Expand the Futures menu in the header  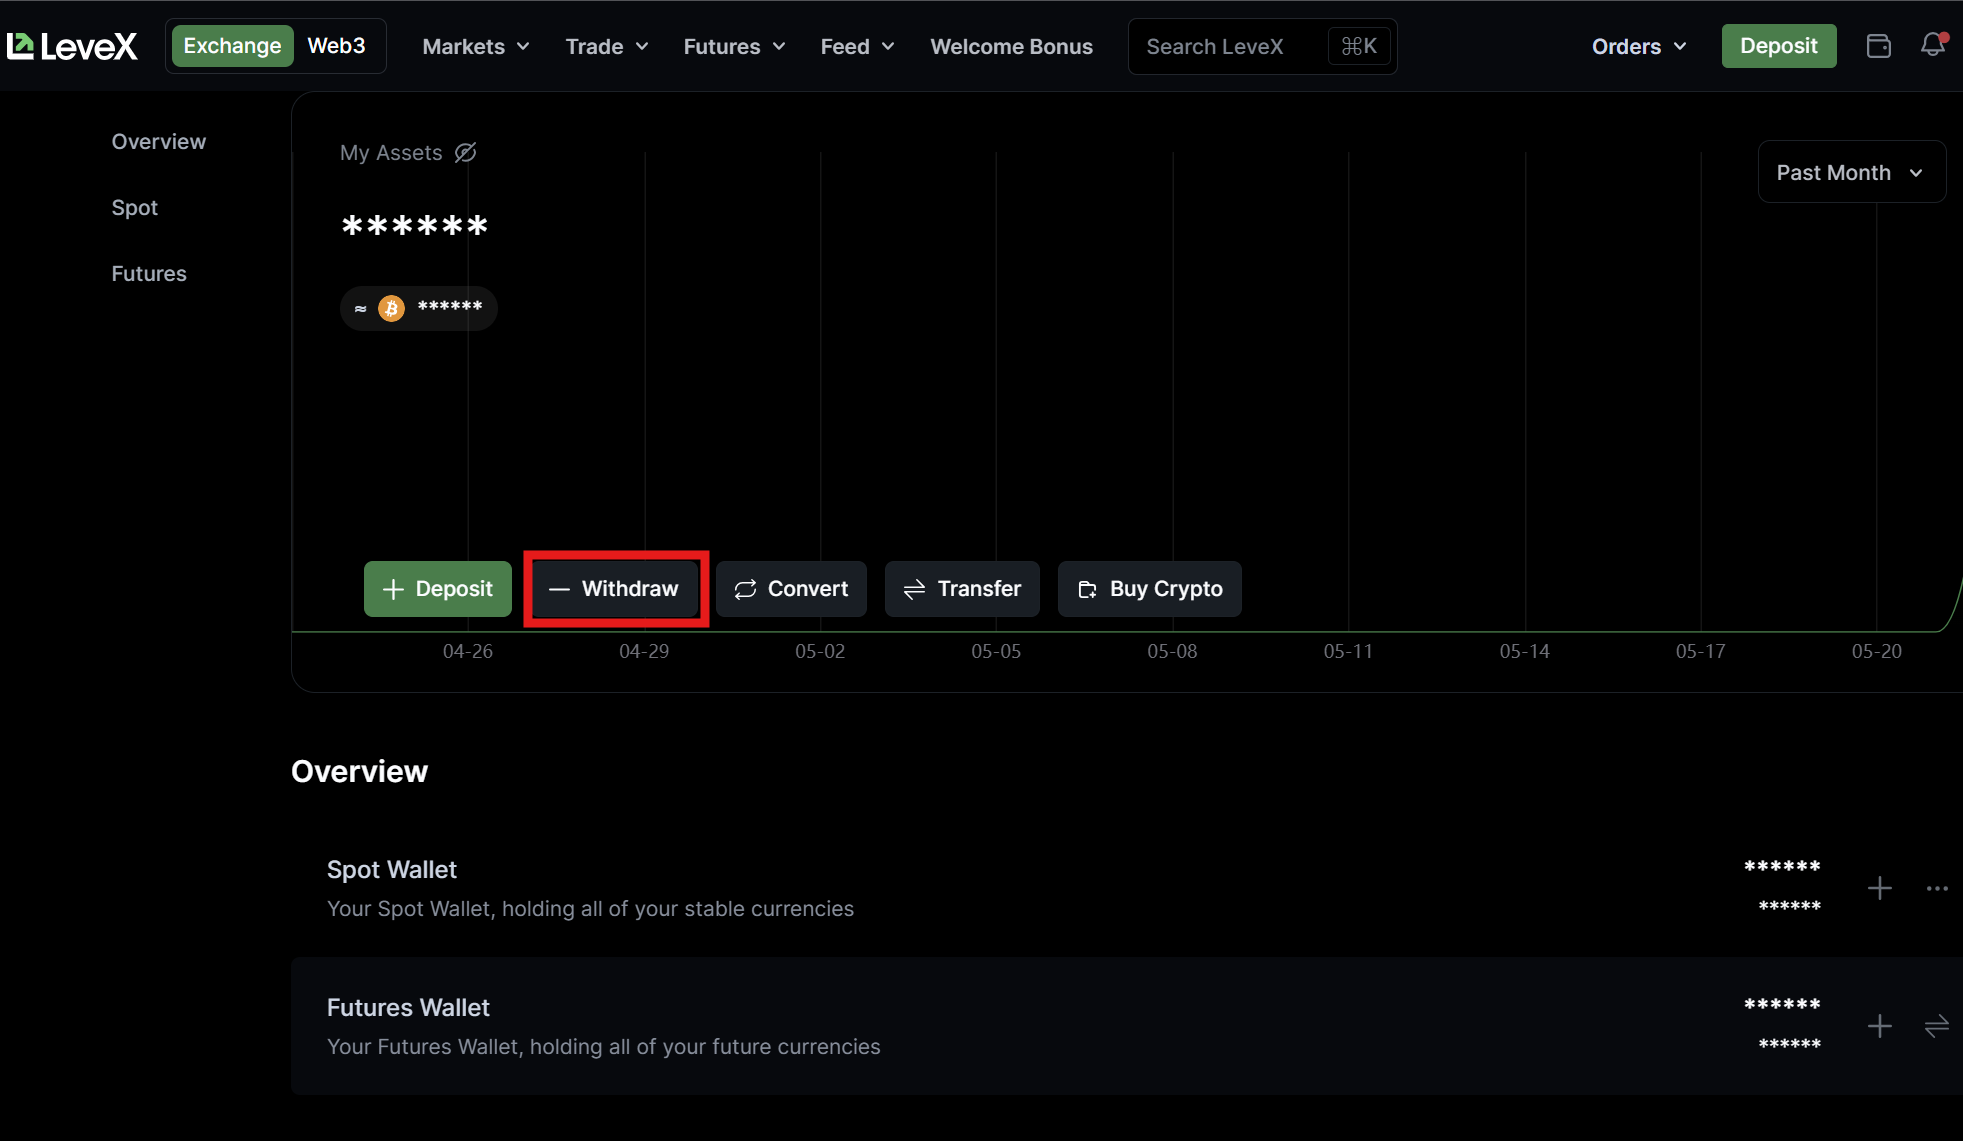point(734,47)
